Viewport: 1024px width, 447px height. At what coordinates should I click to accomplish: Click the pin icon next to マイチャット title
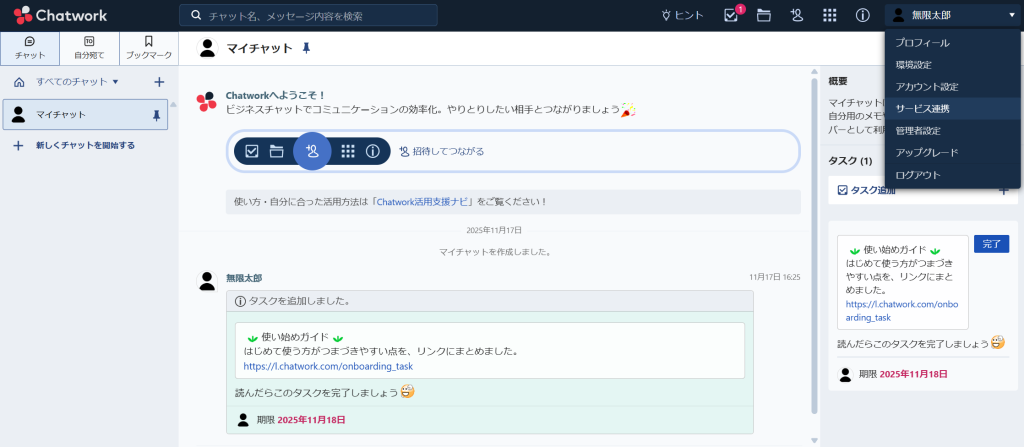[306, 48]
